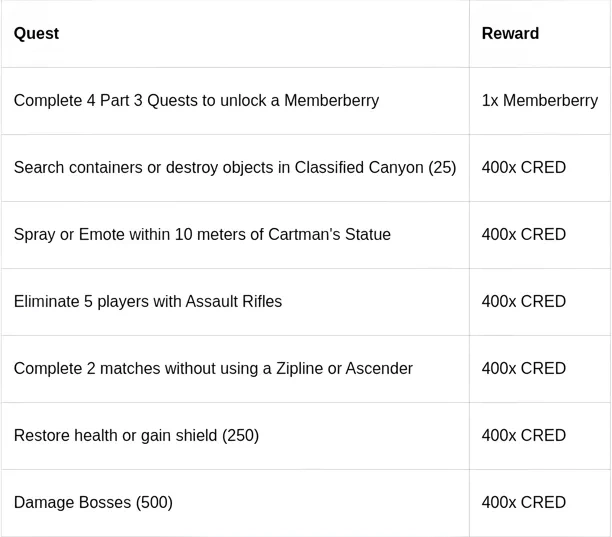Click the (250) count in shield quest

pyautogui.click(x=240, y=436)
